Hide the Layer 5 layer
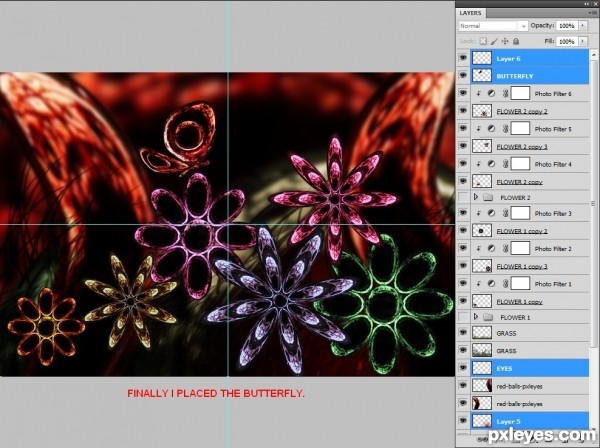 tap(463, 421)
